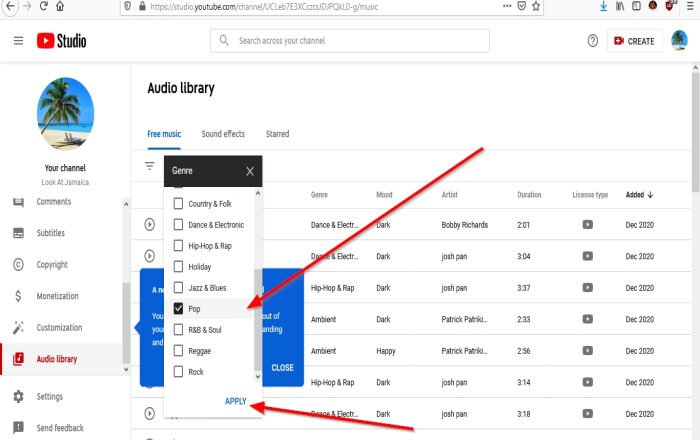Play the 3:18 josh pan track

150,414
